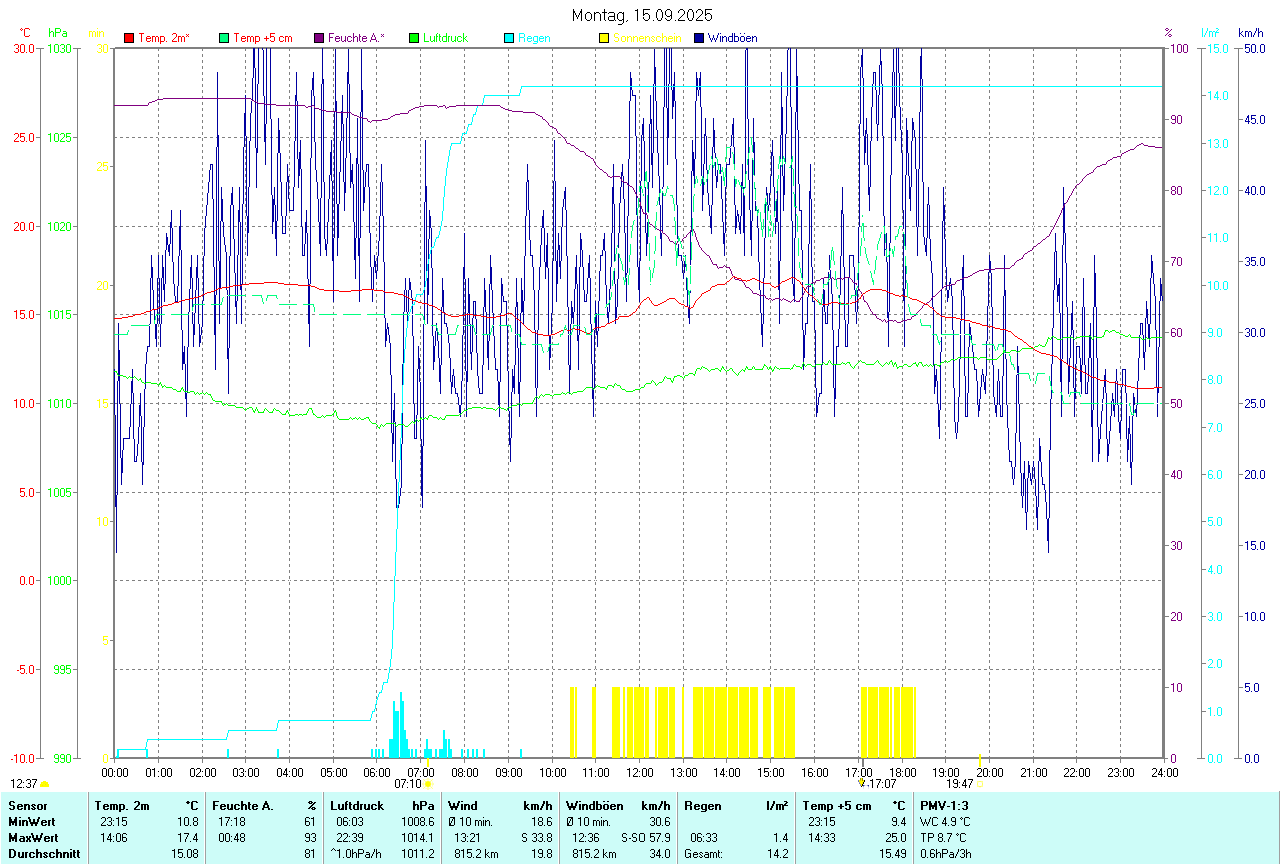Click the MaxWert row label
Screen dimensions: 1280x864
click(x=31, y=837)
